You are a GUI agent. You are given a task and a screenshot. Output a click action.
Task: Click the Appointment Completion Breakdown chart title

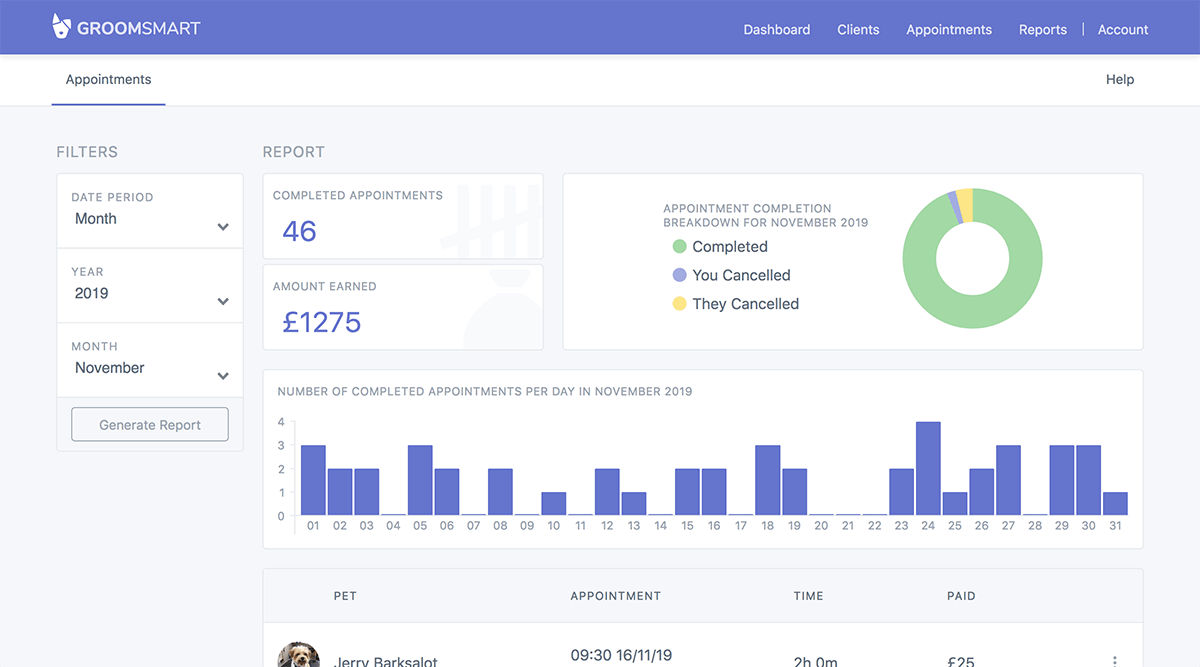pos(766,216)
